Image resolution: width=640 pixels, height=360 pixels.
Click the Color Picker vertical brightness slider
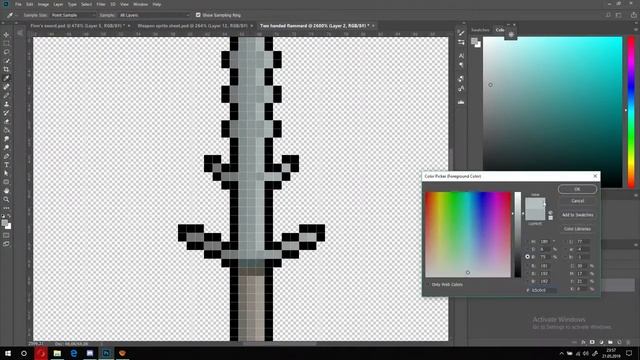[518, 235]
